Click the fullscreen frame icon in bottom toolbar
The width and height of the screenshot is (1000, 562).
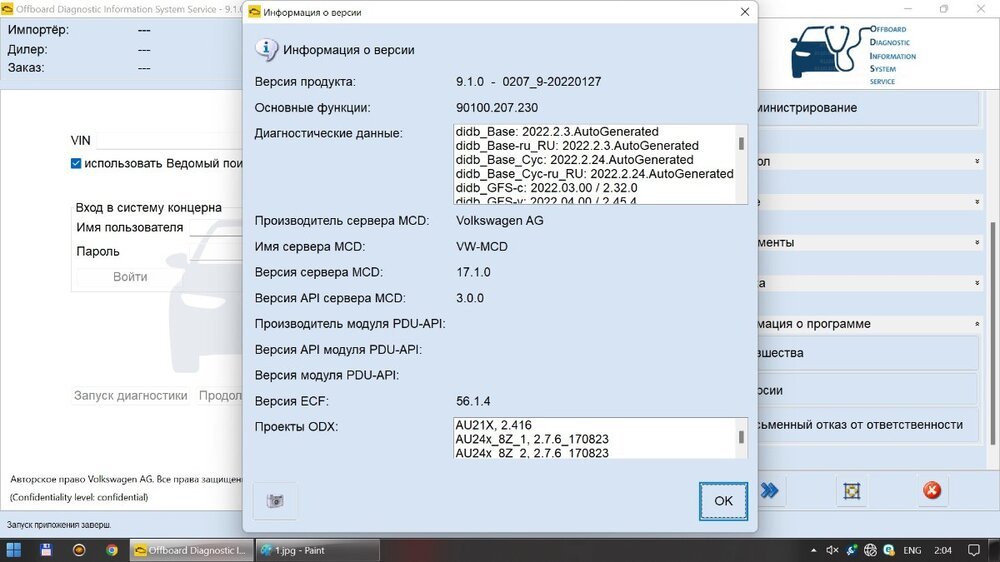851,490
